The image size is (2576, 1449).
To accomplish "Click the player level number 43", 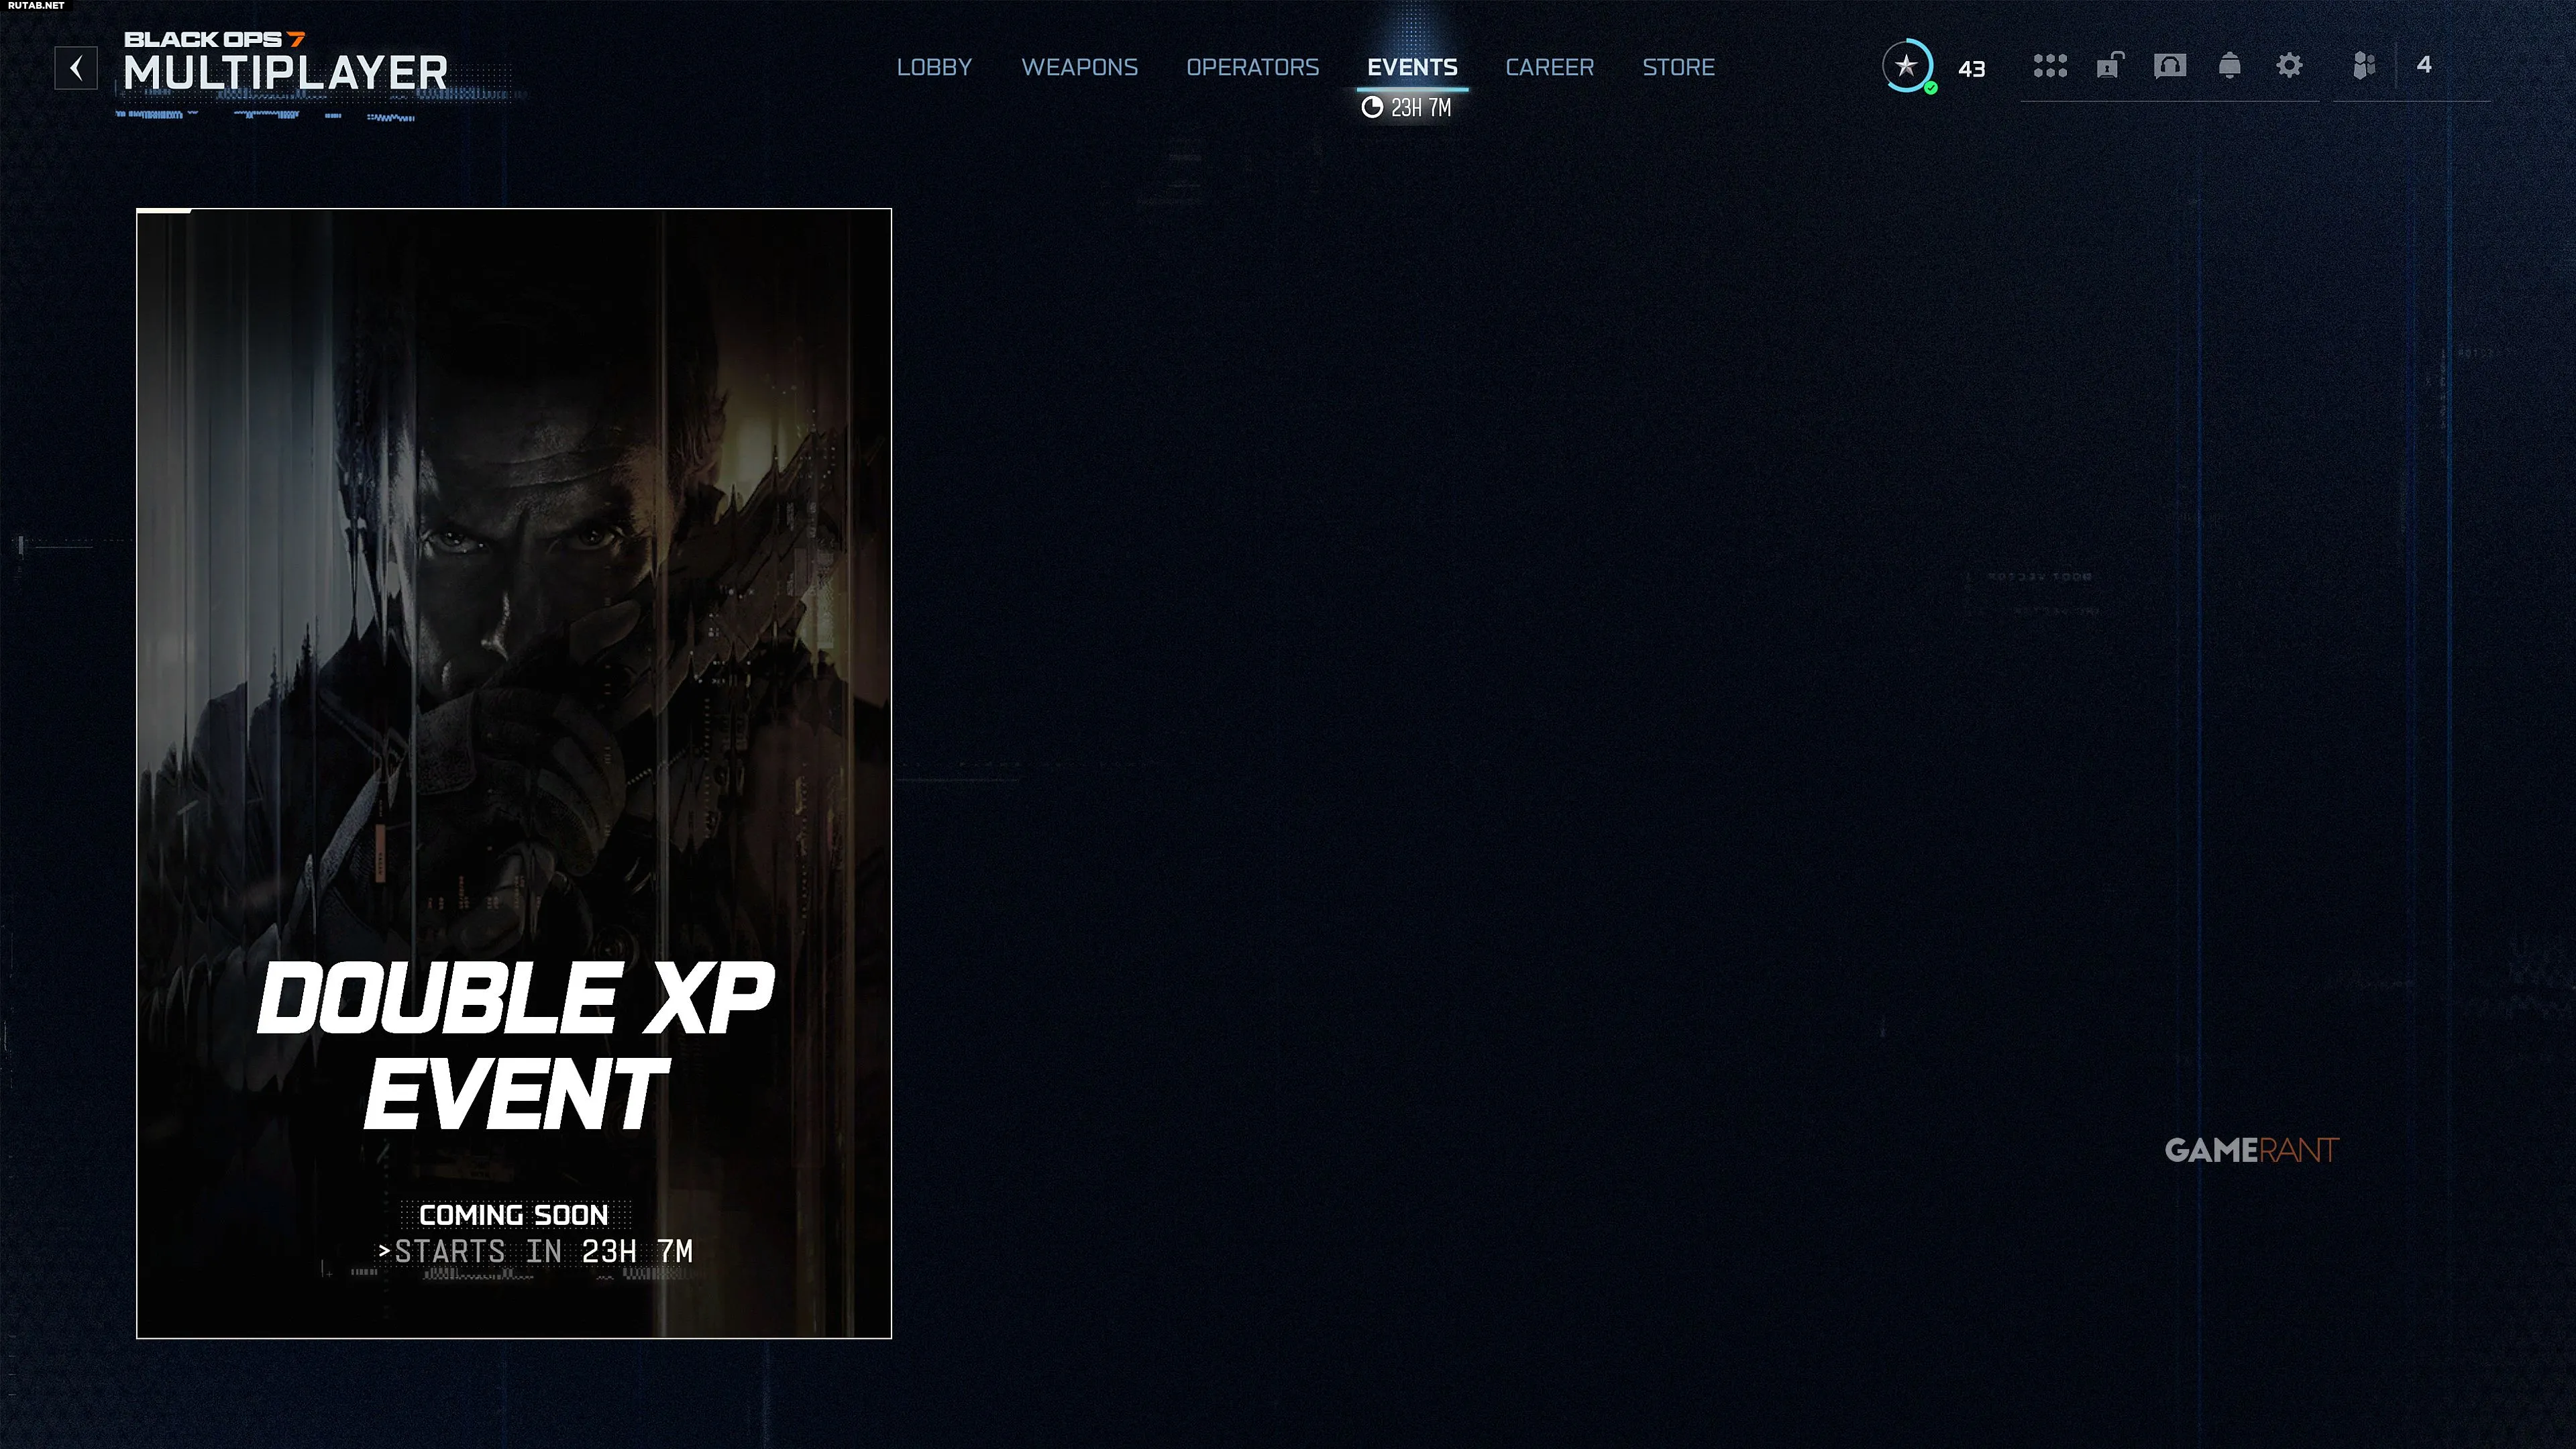I will point(1971,69).
